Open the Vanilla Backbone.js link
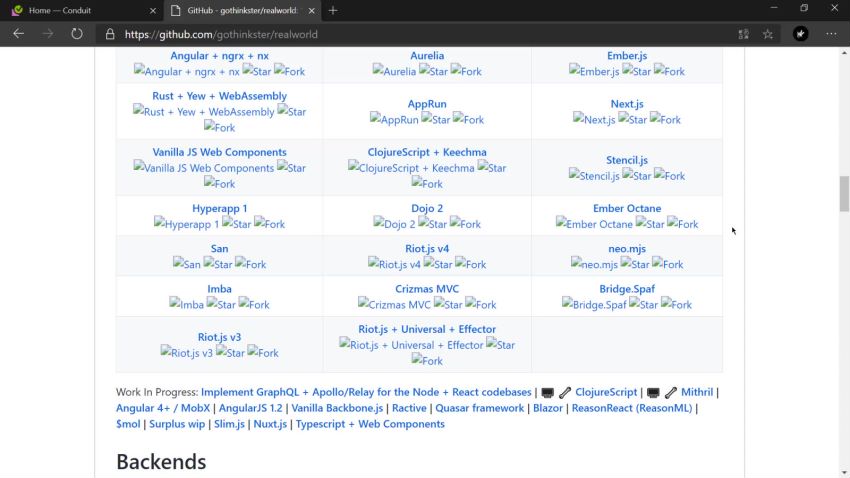The width and height of the screenshot is (850, 478). tap(337, 408)
